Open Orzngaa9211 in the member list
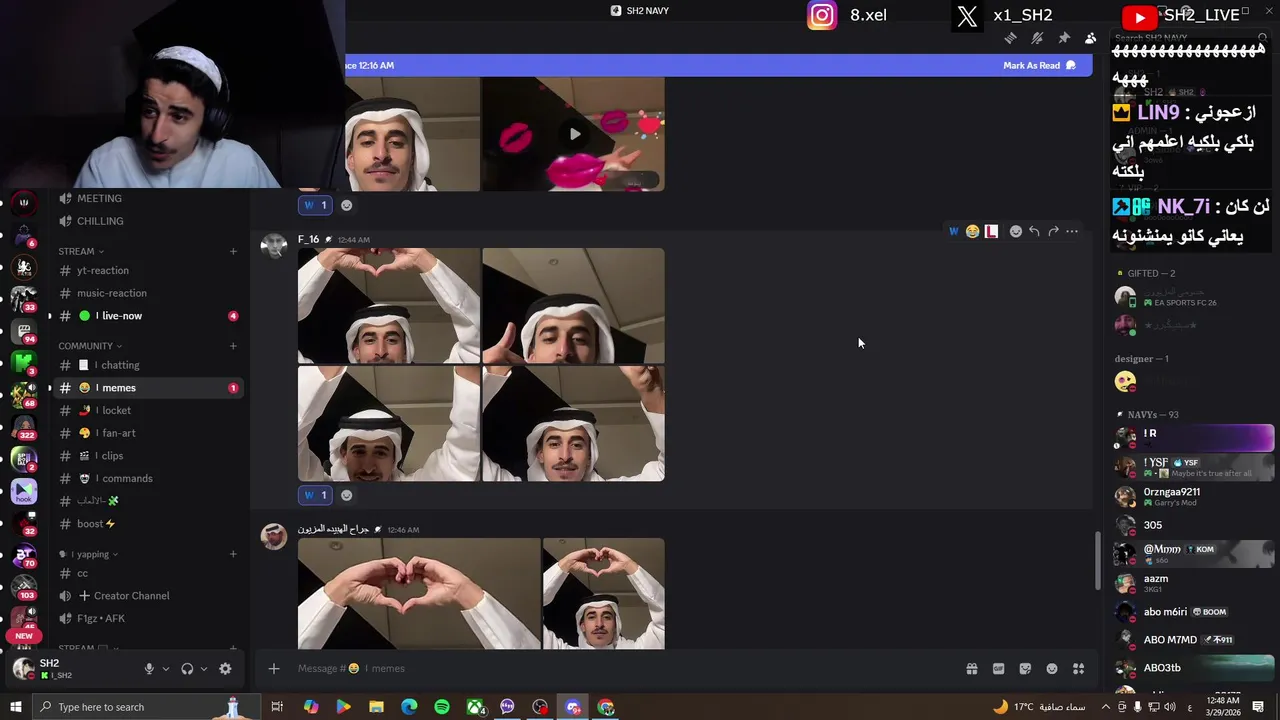Screen dimensions: 1280x720 point(1194,496)
